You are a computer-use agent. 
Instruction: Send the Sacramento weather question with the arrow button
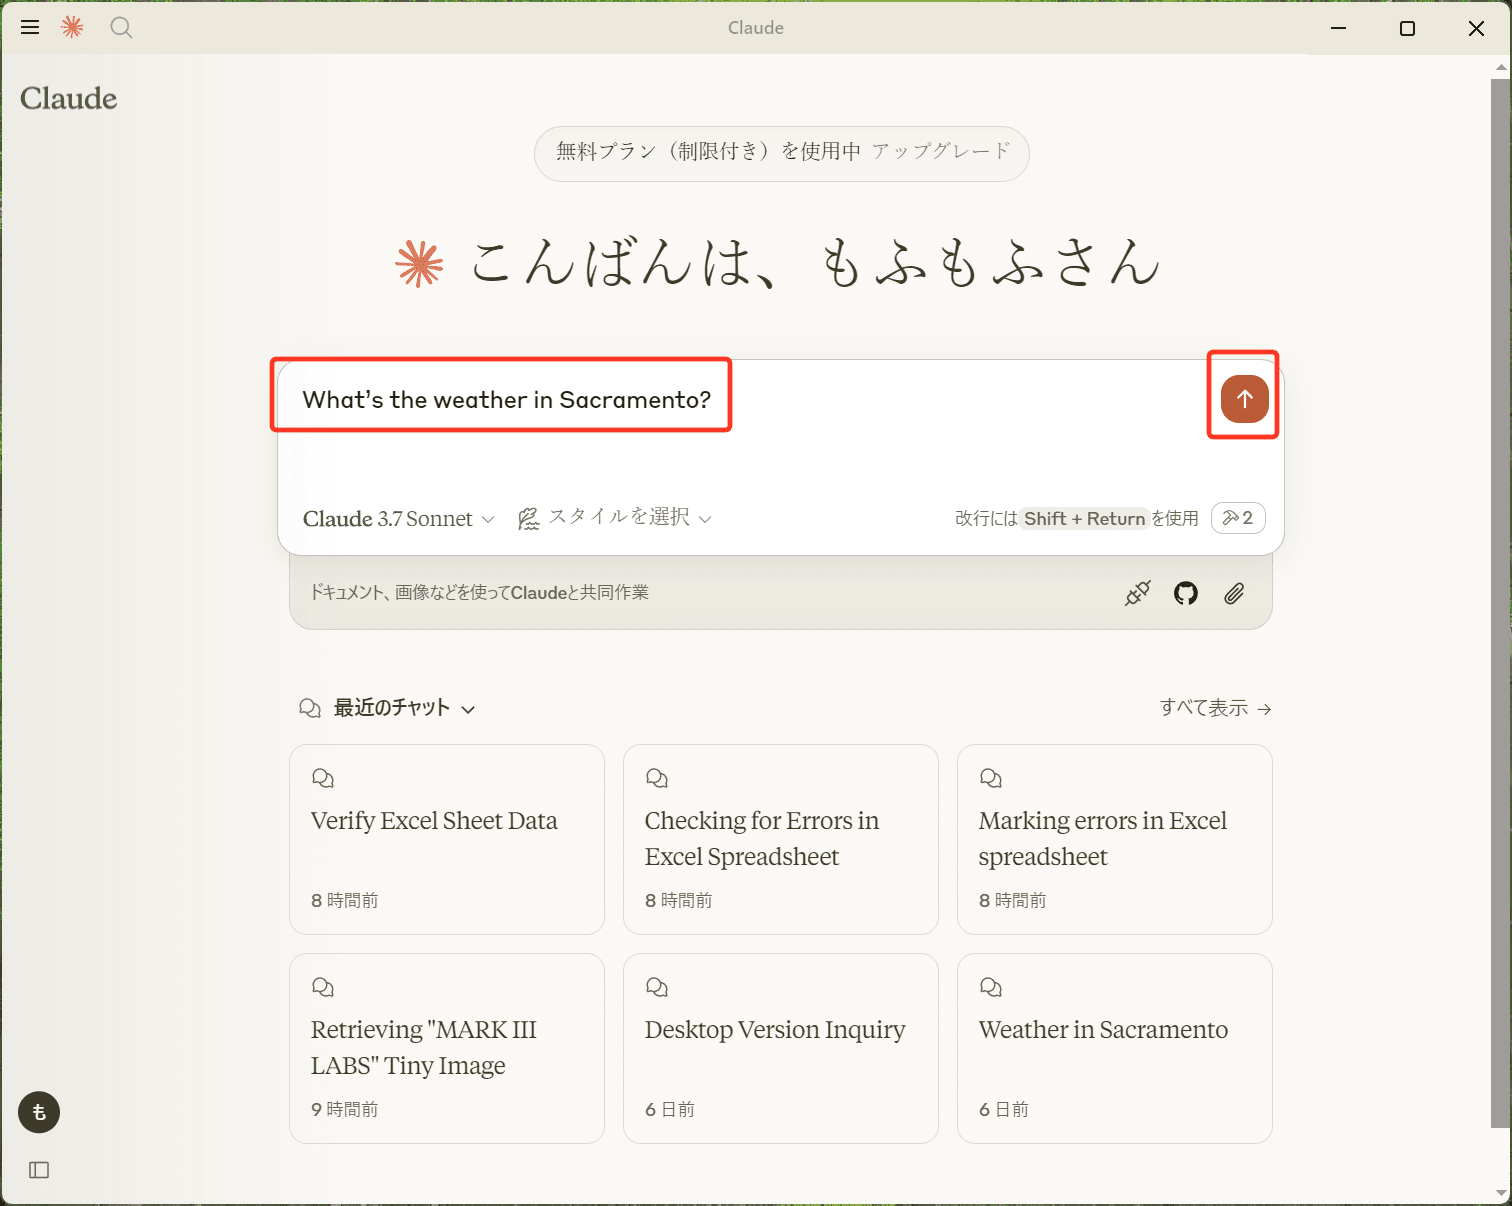(1243, 397)
